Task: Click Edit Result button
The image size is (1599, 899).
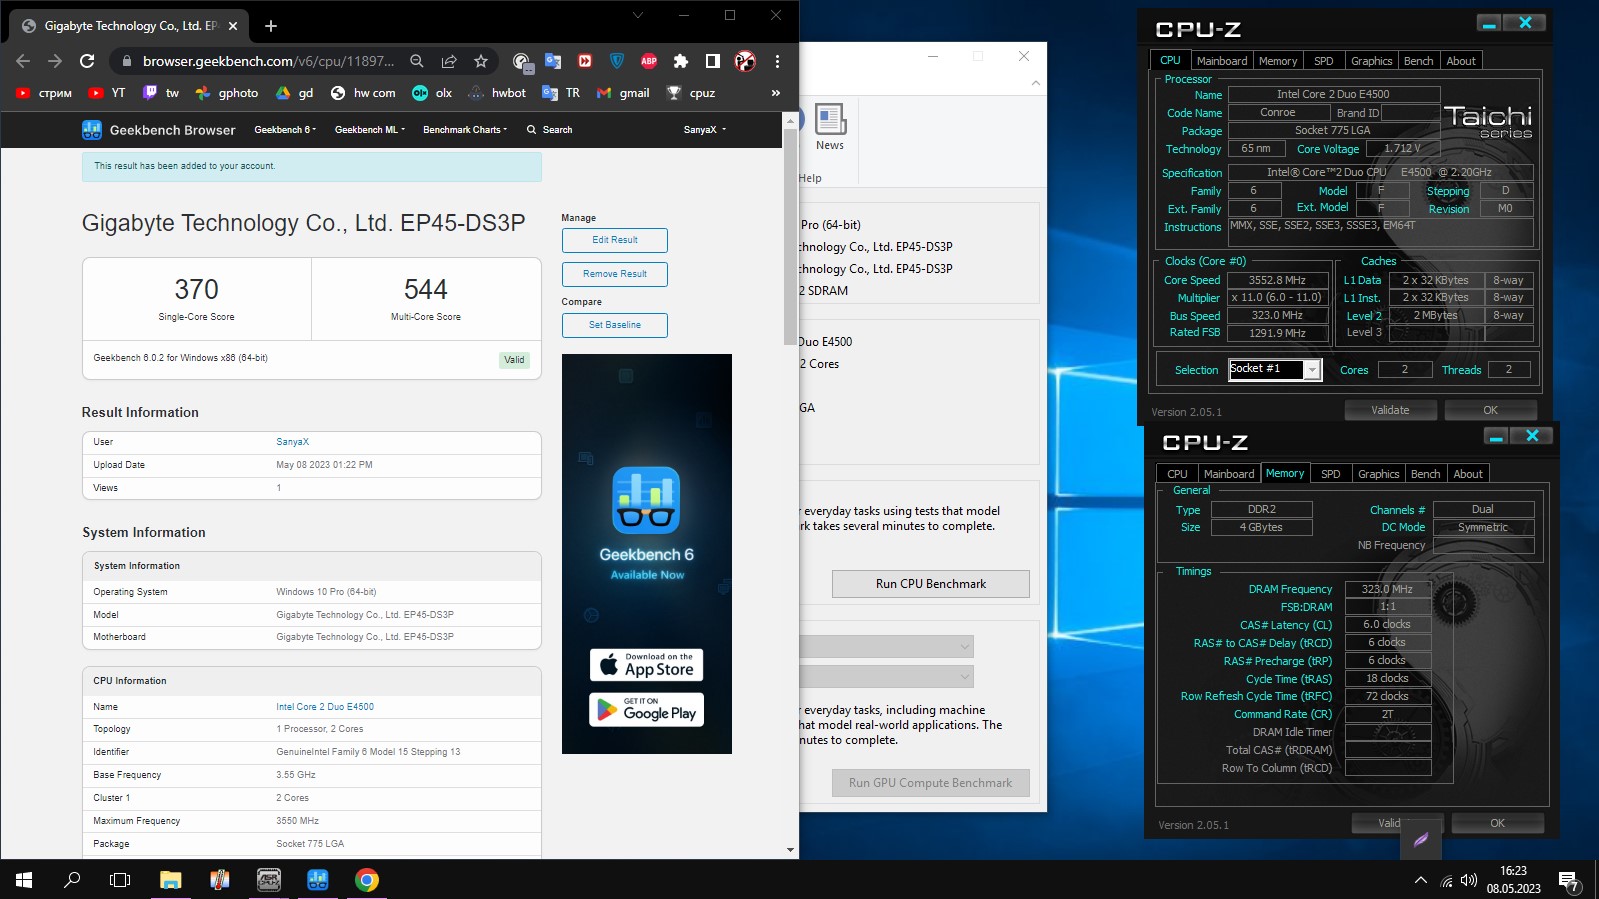Action: click(x=615, y=240)
